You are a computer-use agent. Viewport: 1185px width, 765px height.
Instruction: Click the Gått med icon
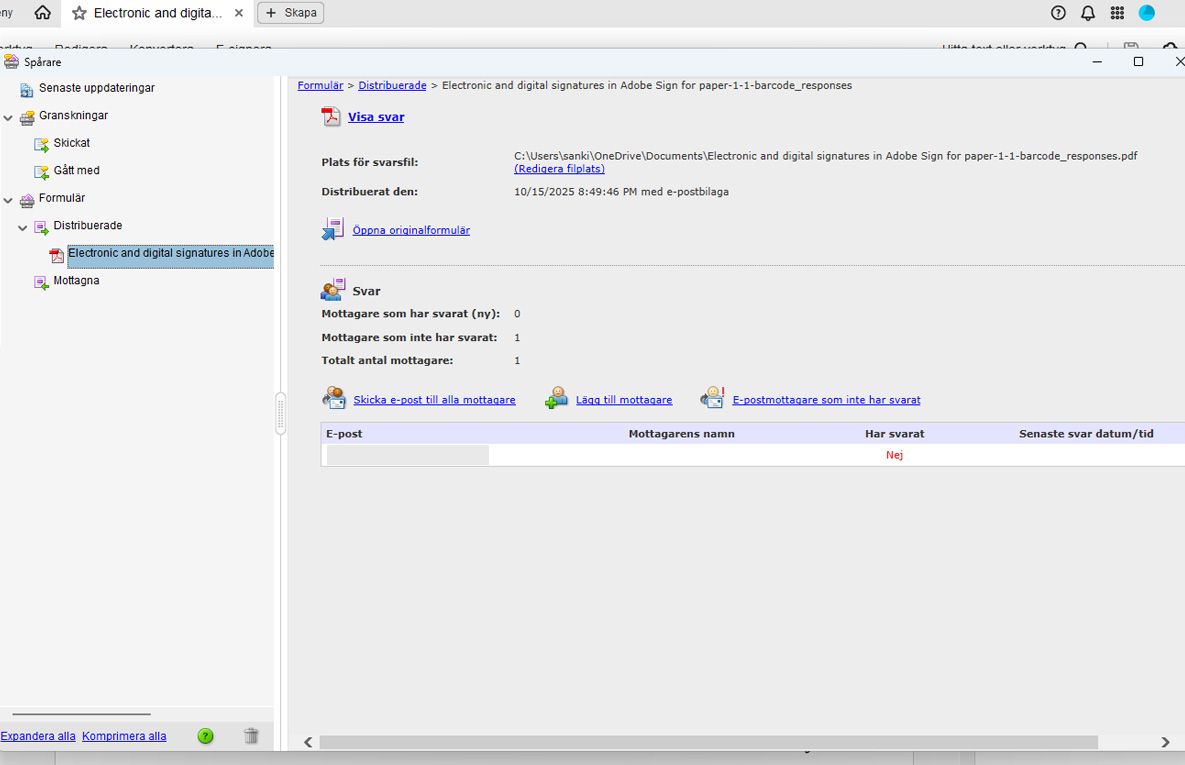click(42, 172)
